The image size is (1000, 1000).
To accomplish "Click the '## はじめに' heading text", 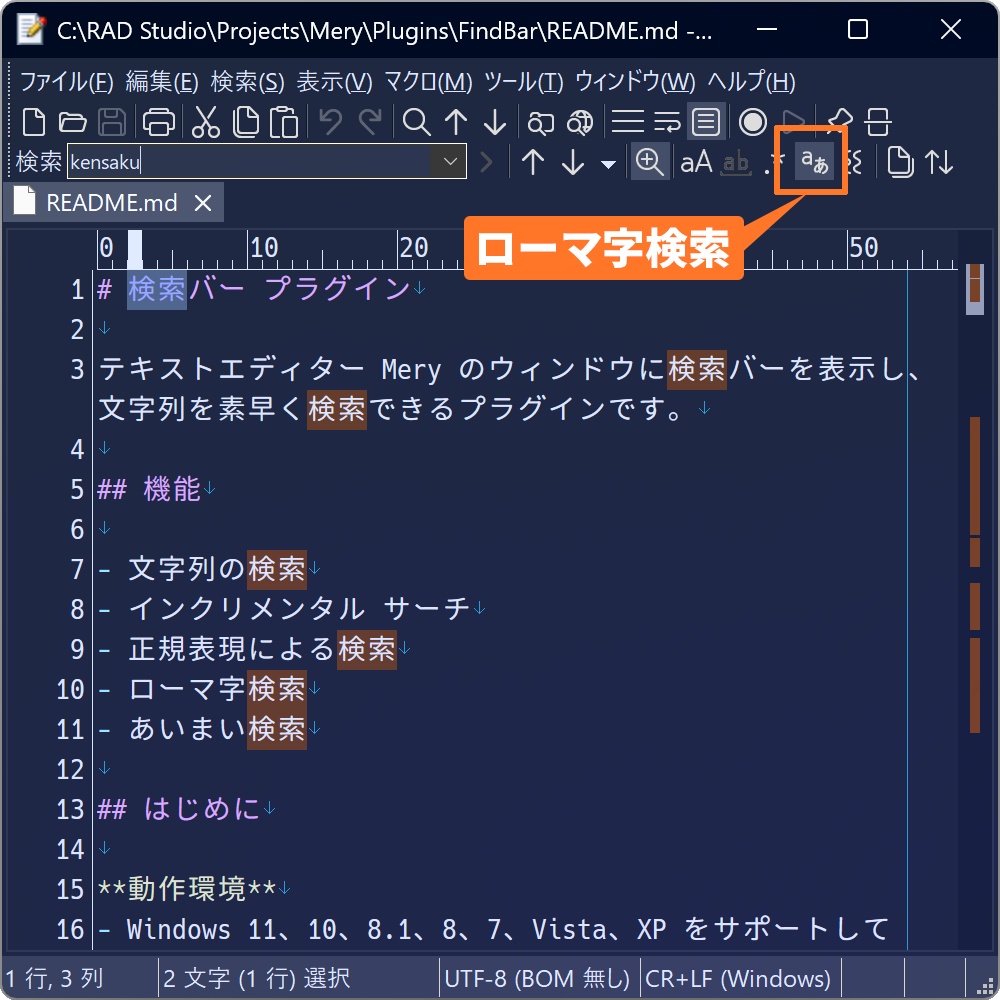I will (x=179, y=809).
